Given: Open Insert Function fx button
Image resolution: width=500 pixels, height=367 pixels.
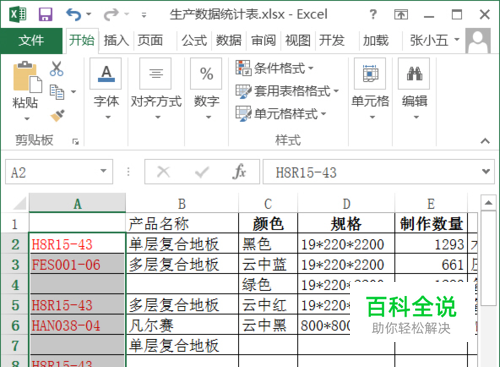Looking at the screenshot, I should [239, 172].
